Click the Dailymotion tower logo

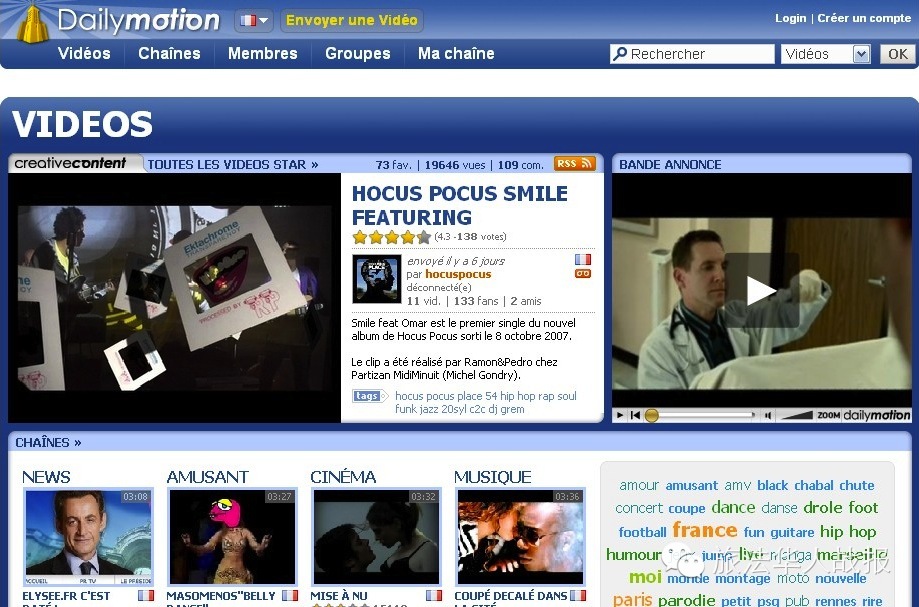[32, 23]
